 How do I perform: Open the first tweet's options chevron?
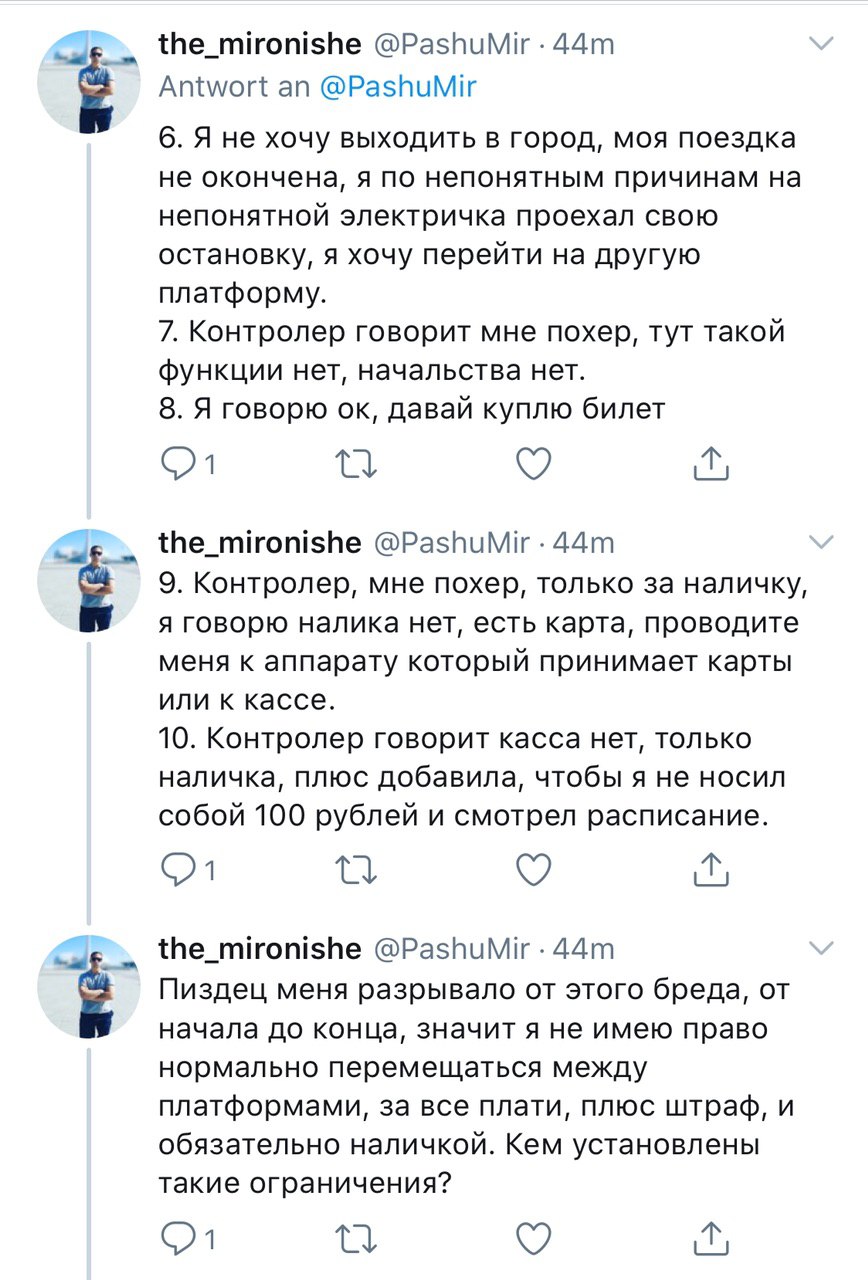pyautogui.click(x=820, y=44)
